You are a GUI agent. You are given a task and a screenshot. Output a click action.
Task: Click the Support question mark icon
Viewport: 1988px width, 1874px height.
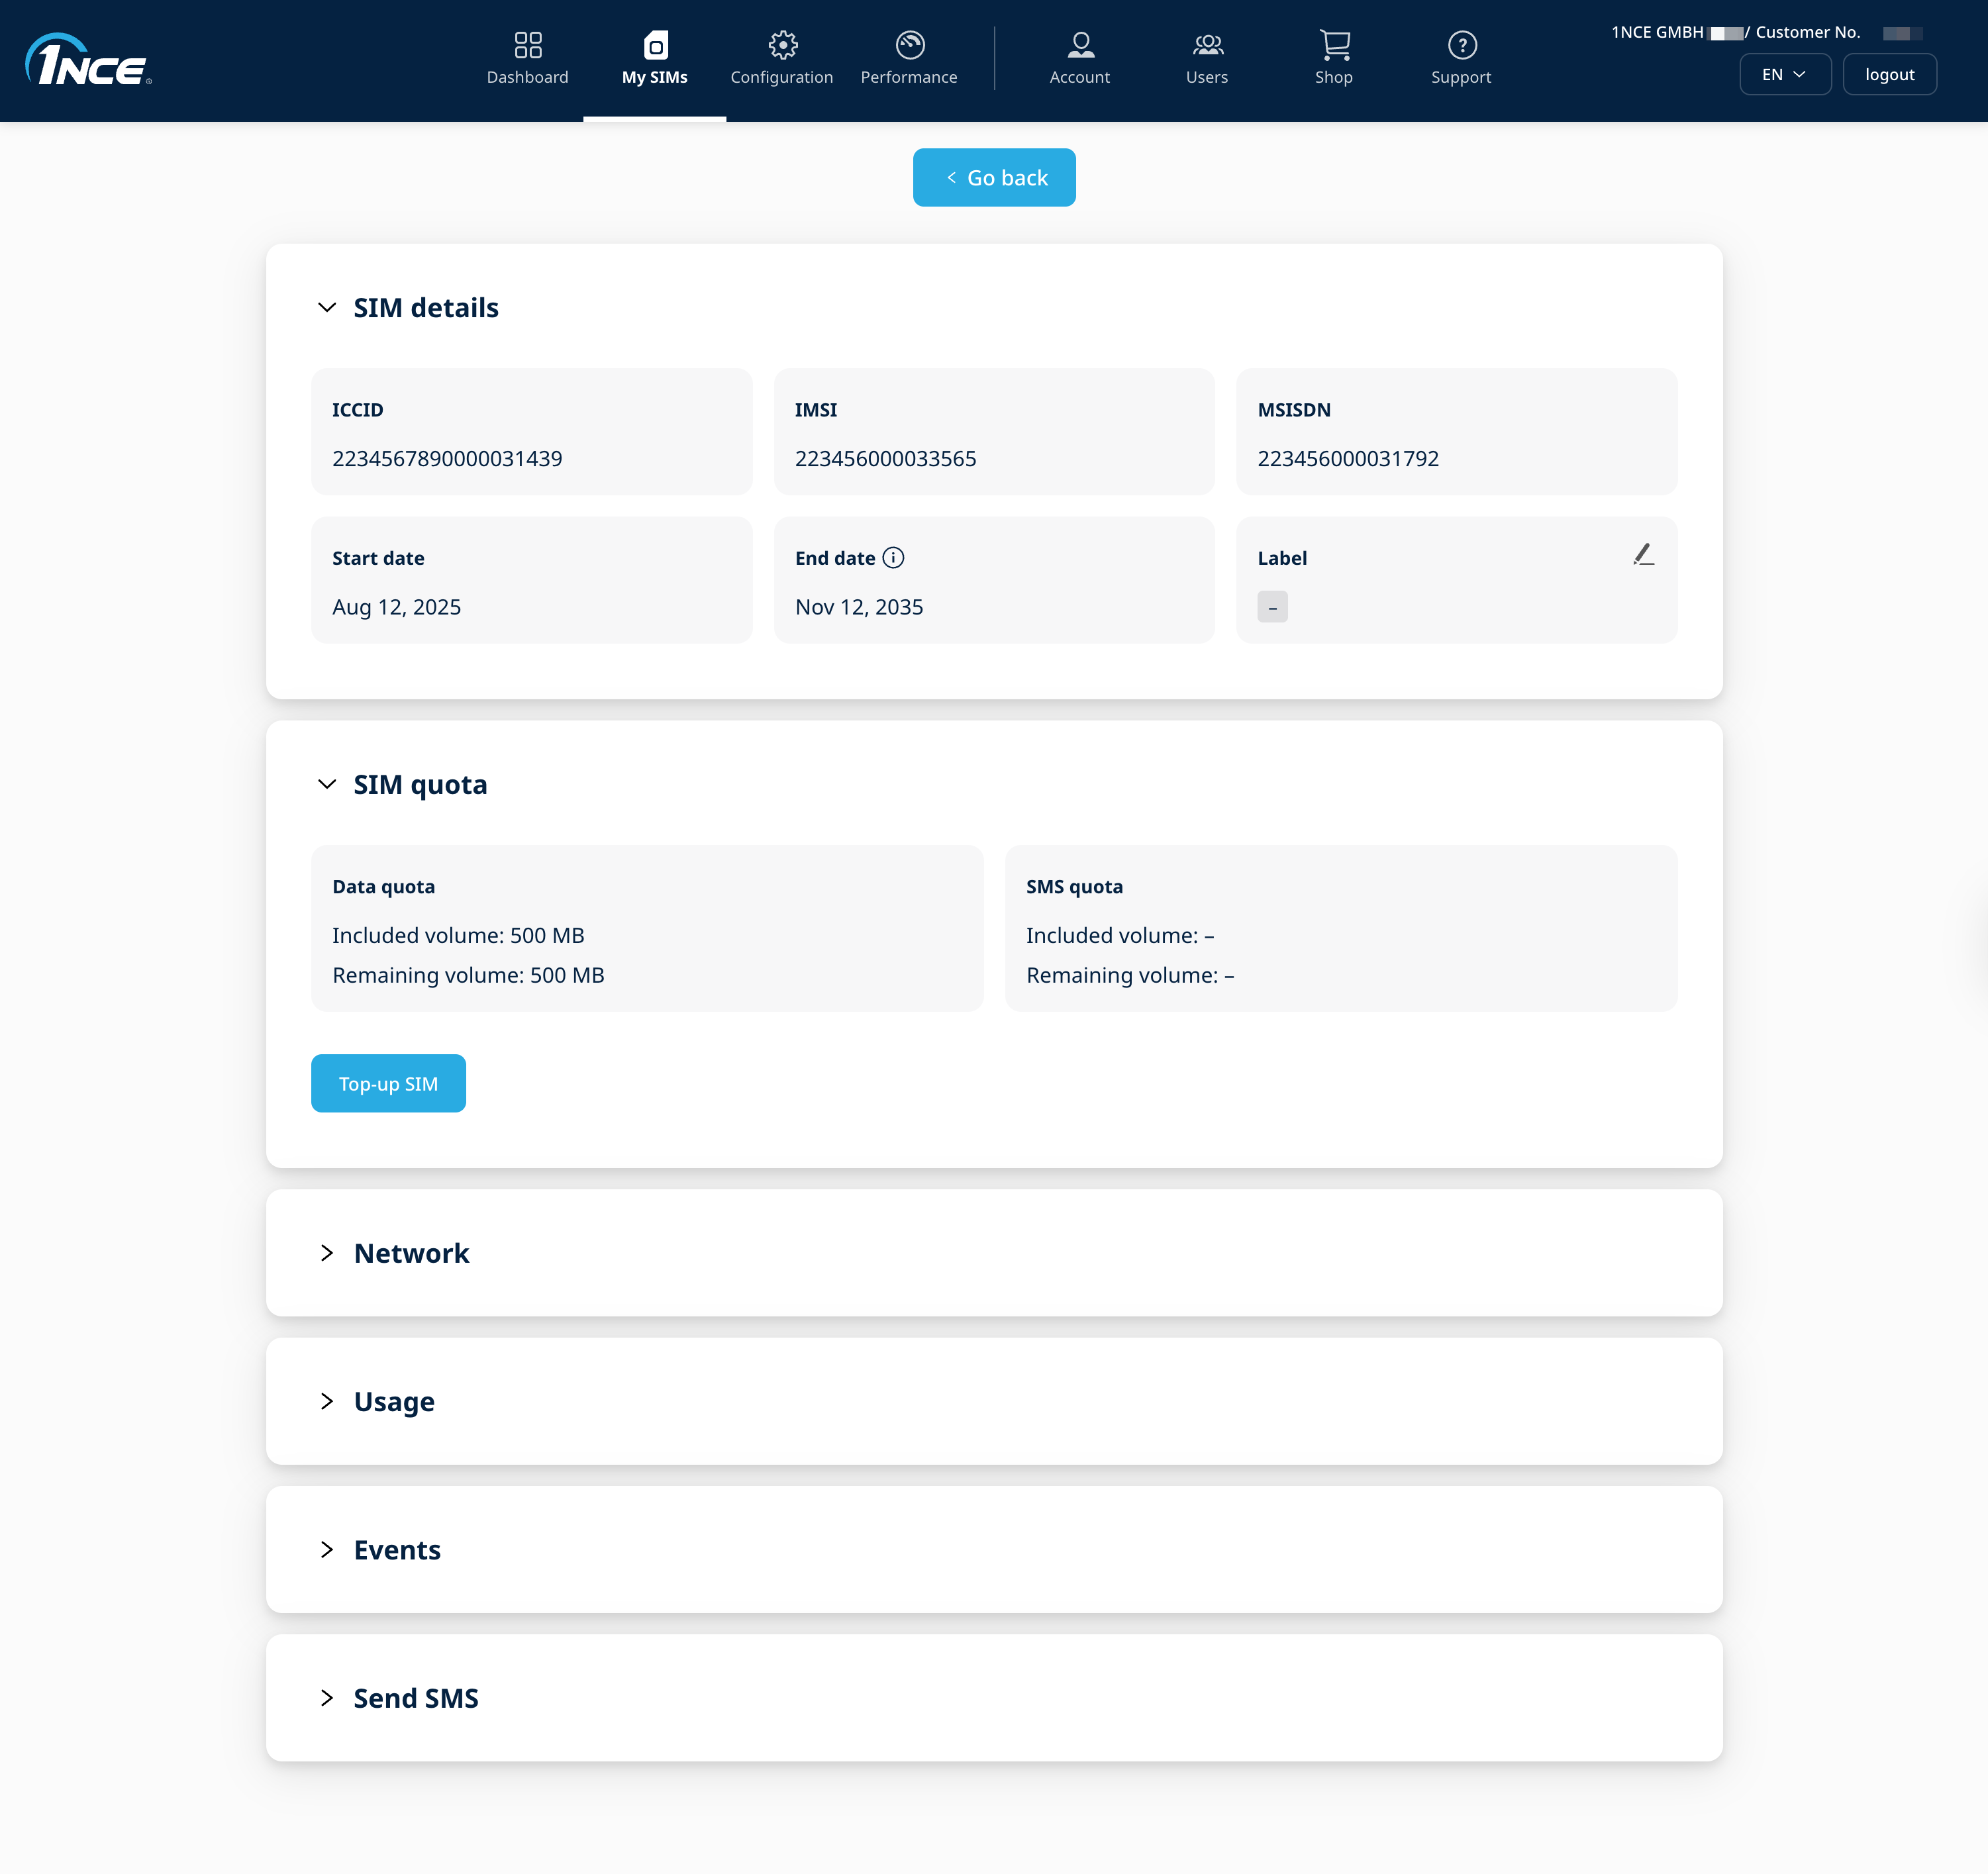pyautogui.click(x=1461, y=45)
